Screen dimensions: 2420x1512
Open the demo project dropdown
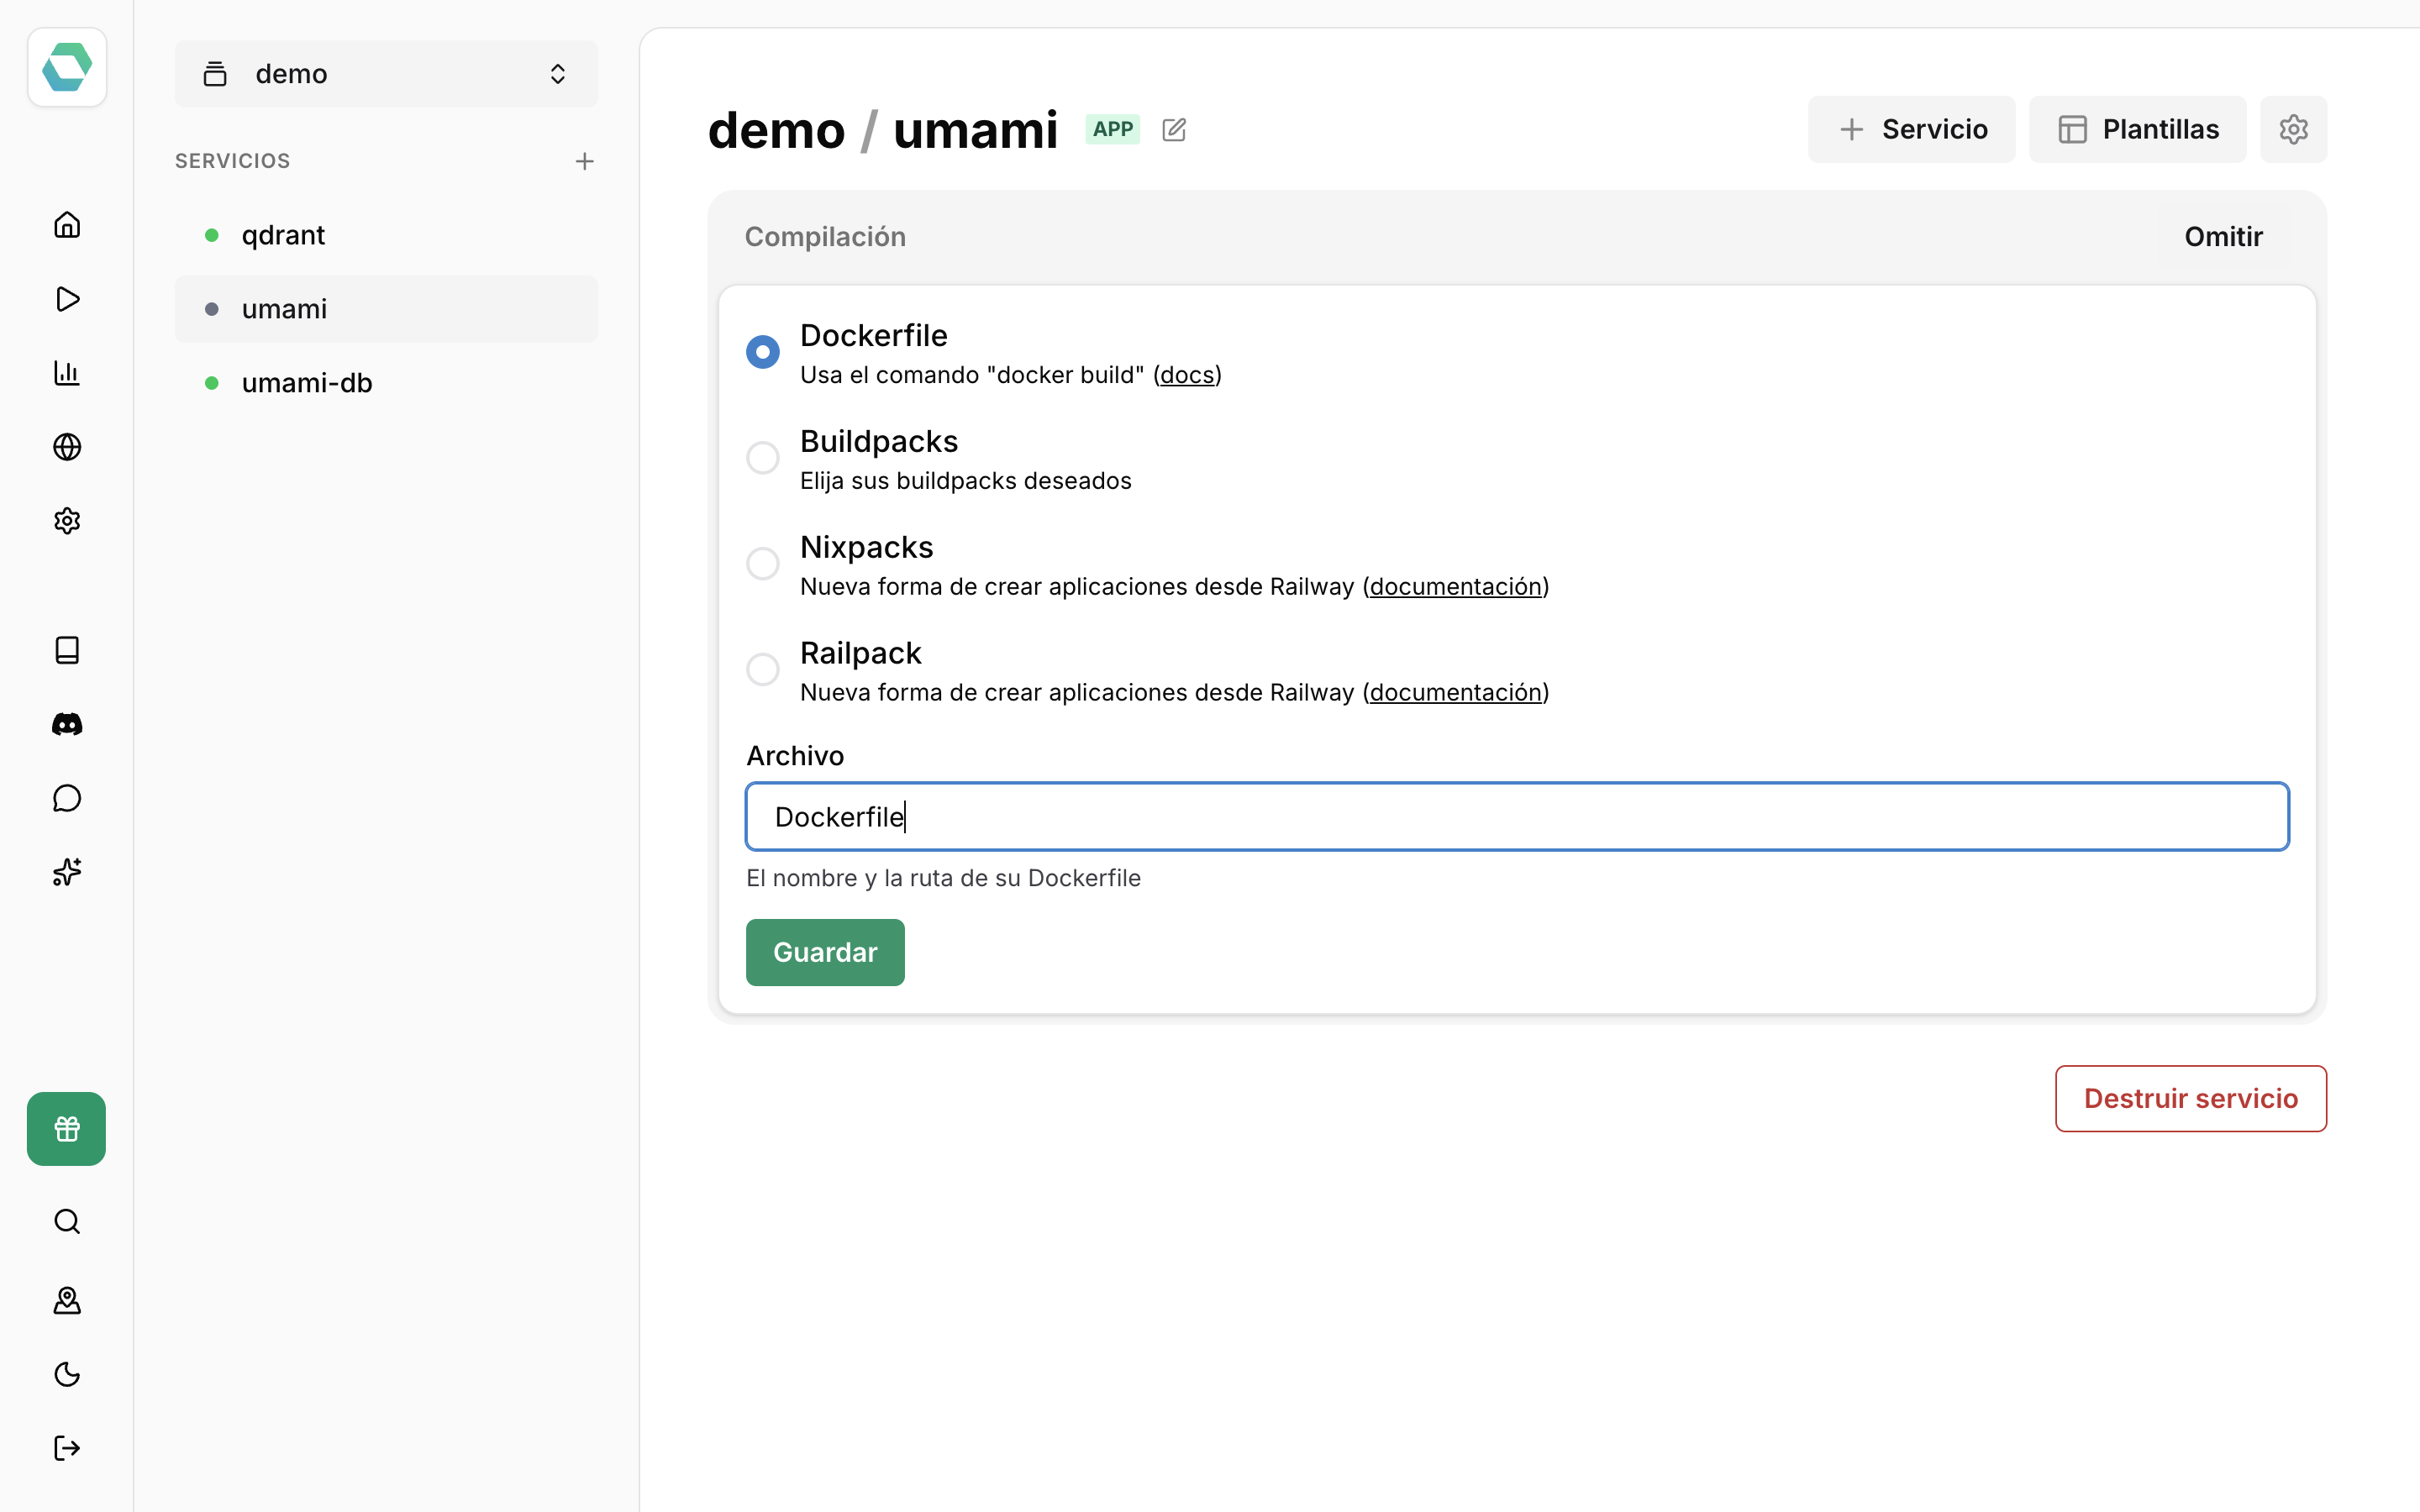point(386,74)
